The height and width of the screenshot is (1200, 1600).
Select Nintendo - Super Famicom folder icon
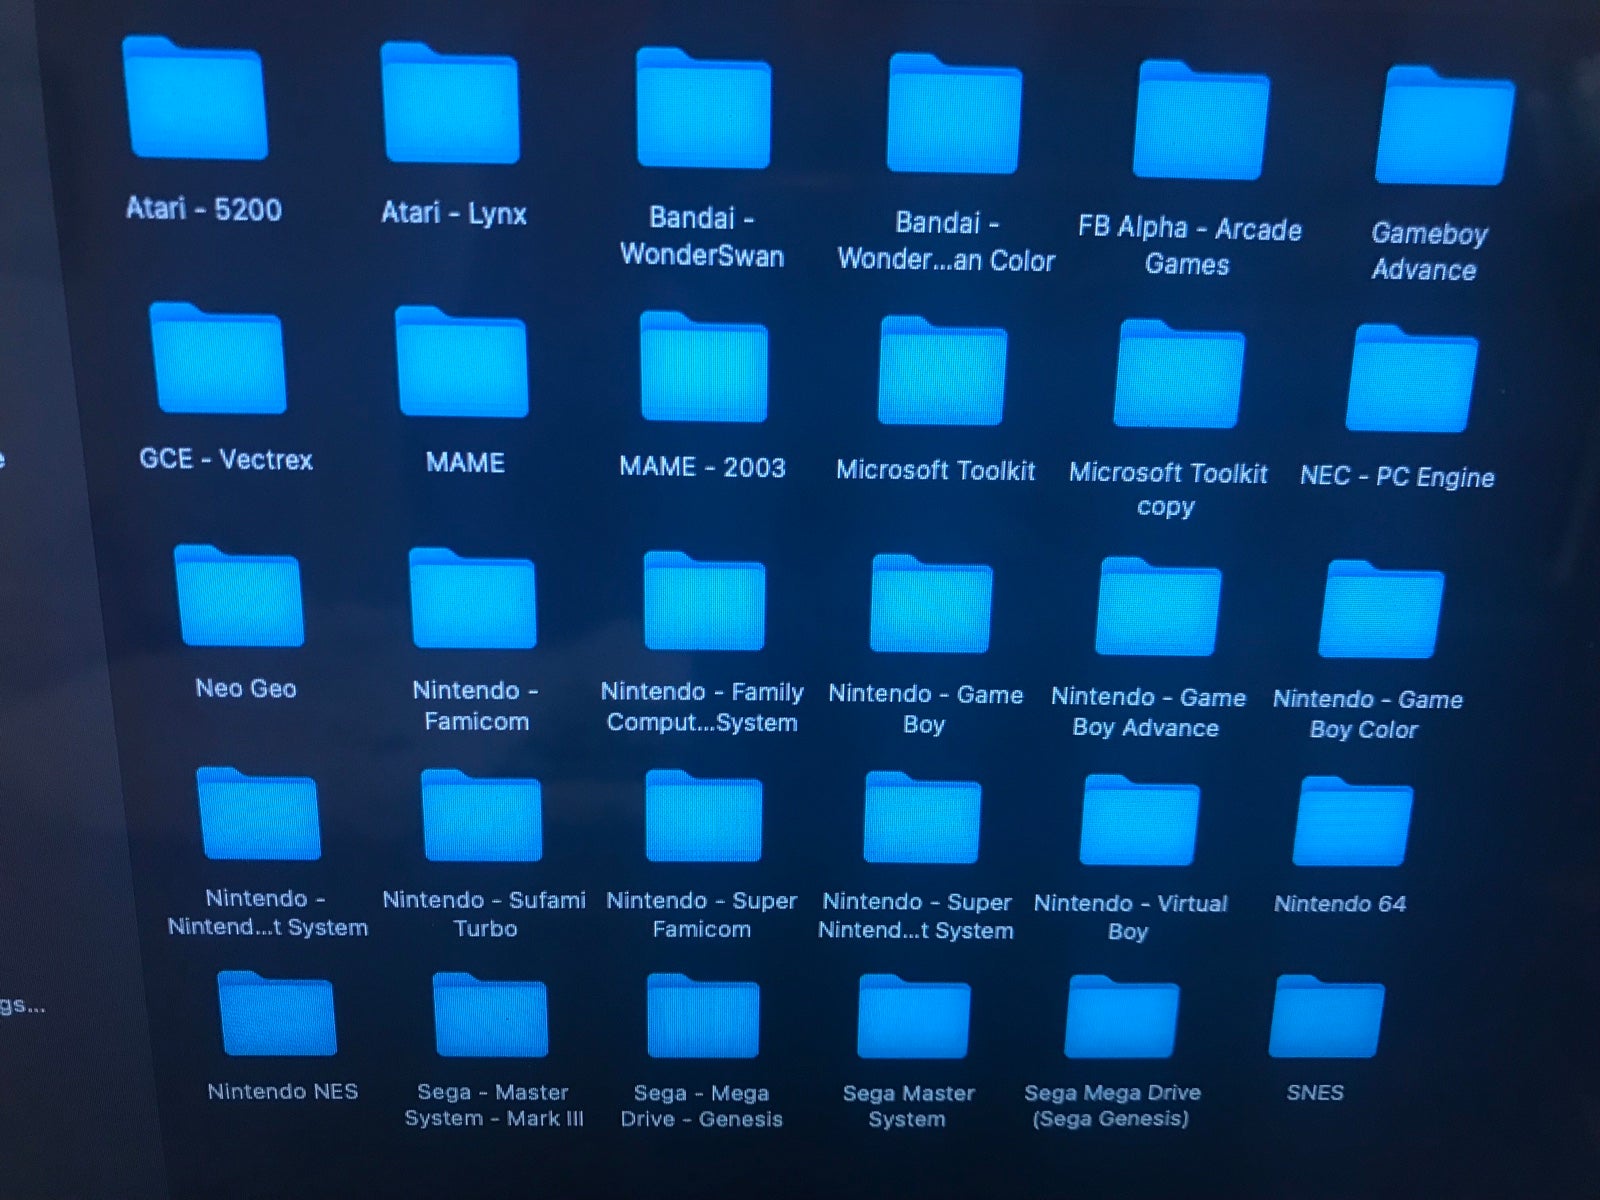(x=704, y=816)
